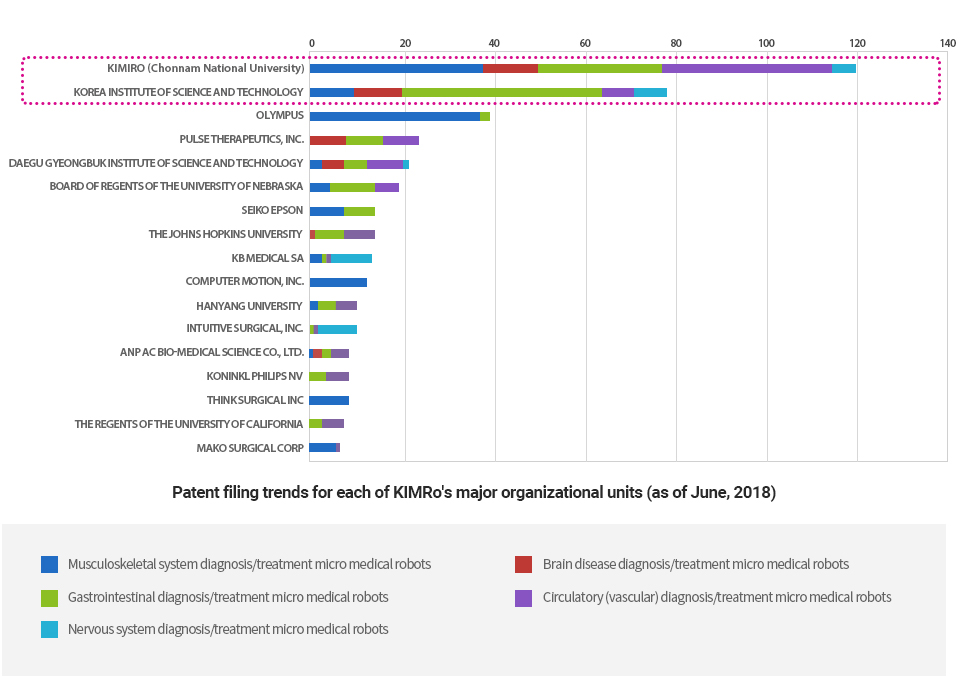Click Korea Institute's cyan nervous system segment
Screen dimensions: 960x678
click(x=650, y=92)
